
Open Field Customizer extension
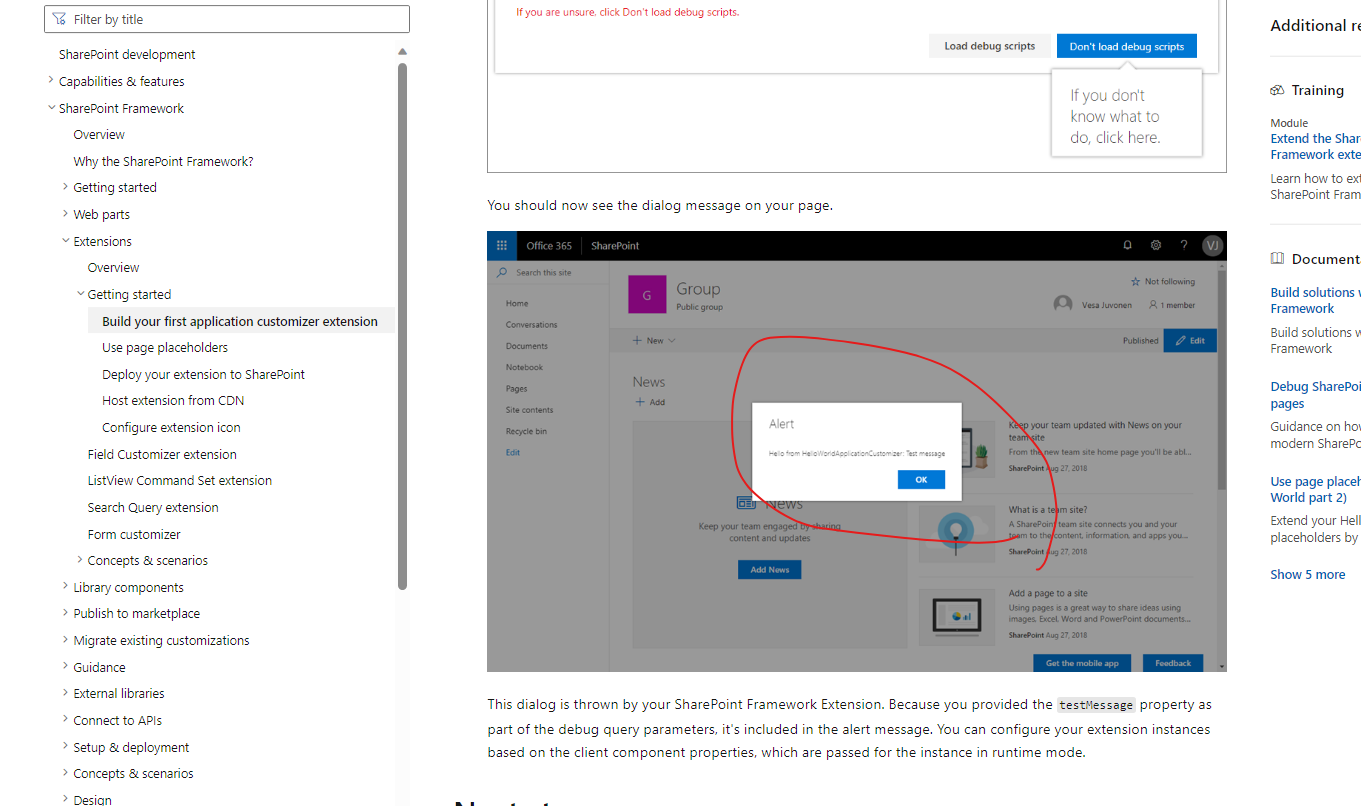click(162, 454)
